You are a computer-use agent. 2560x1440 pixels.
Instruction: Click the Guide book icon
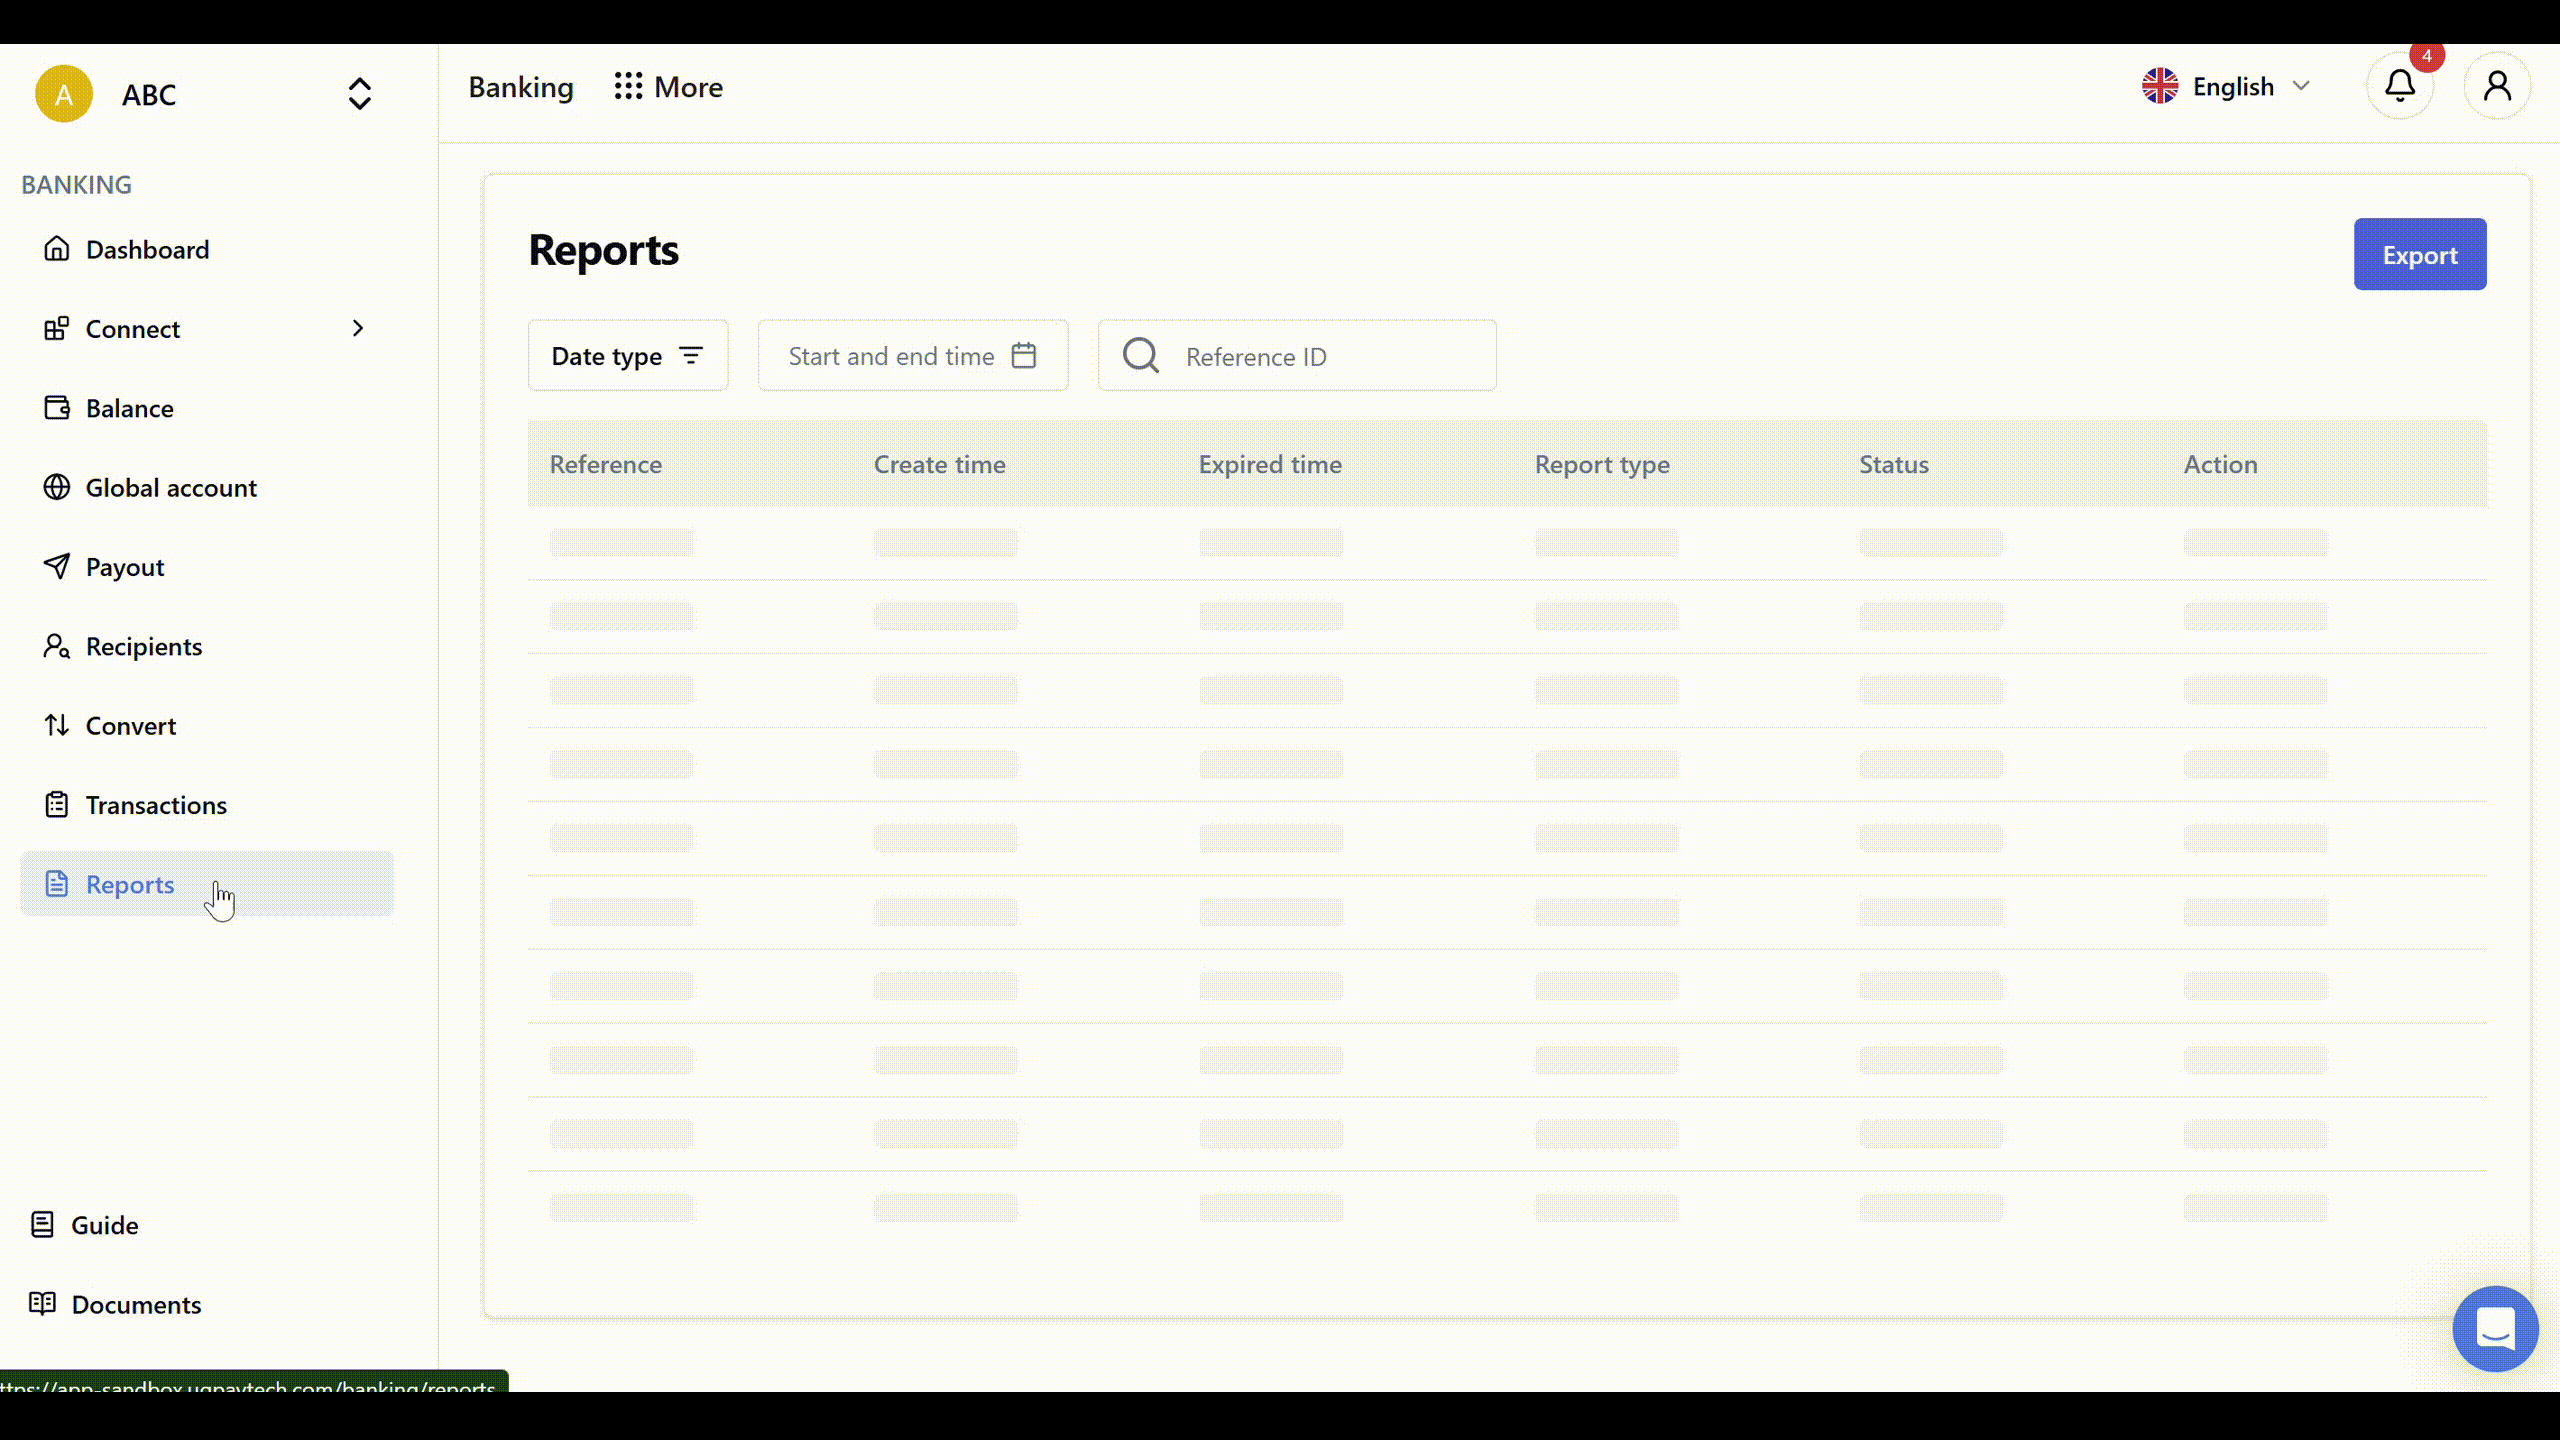coord(42,1224)
